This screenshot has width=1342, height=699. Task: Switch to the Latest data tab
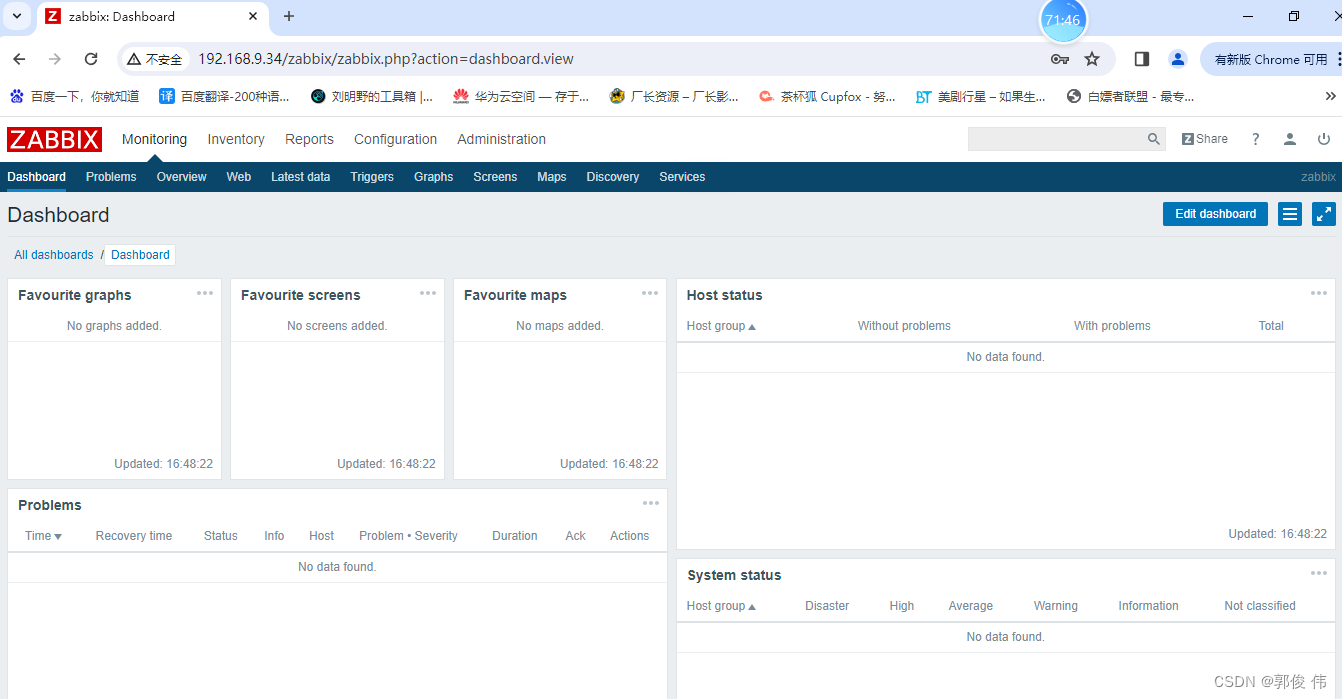[300, 177]
